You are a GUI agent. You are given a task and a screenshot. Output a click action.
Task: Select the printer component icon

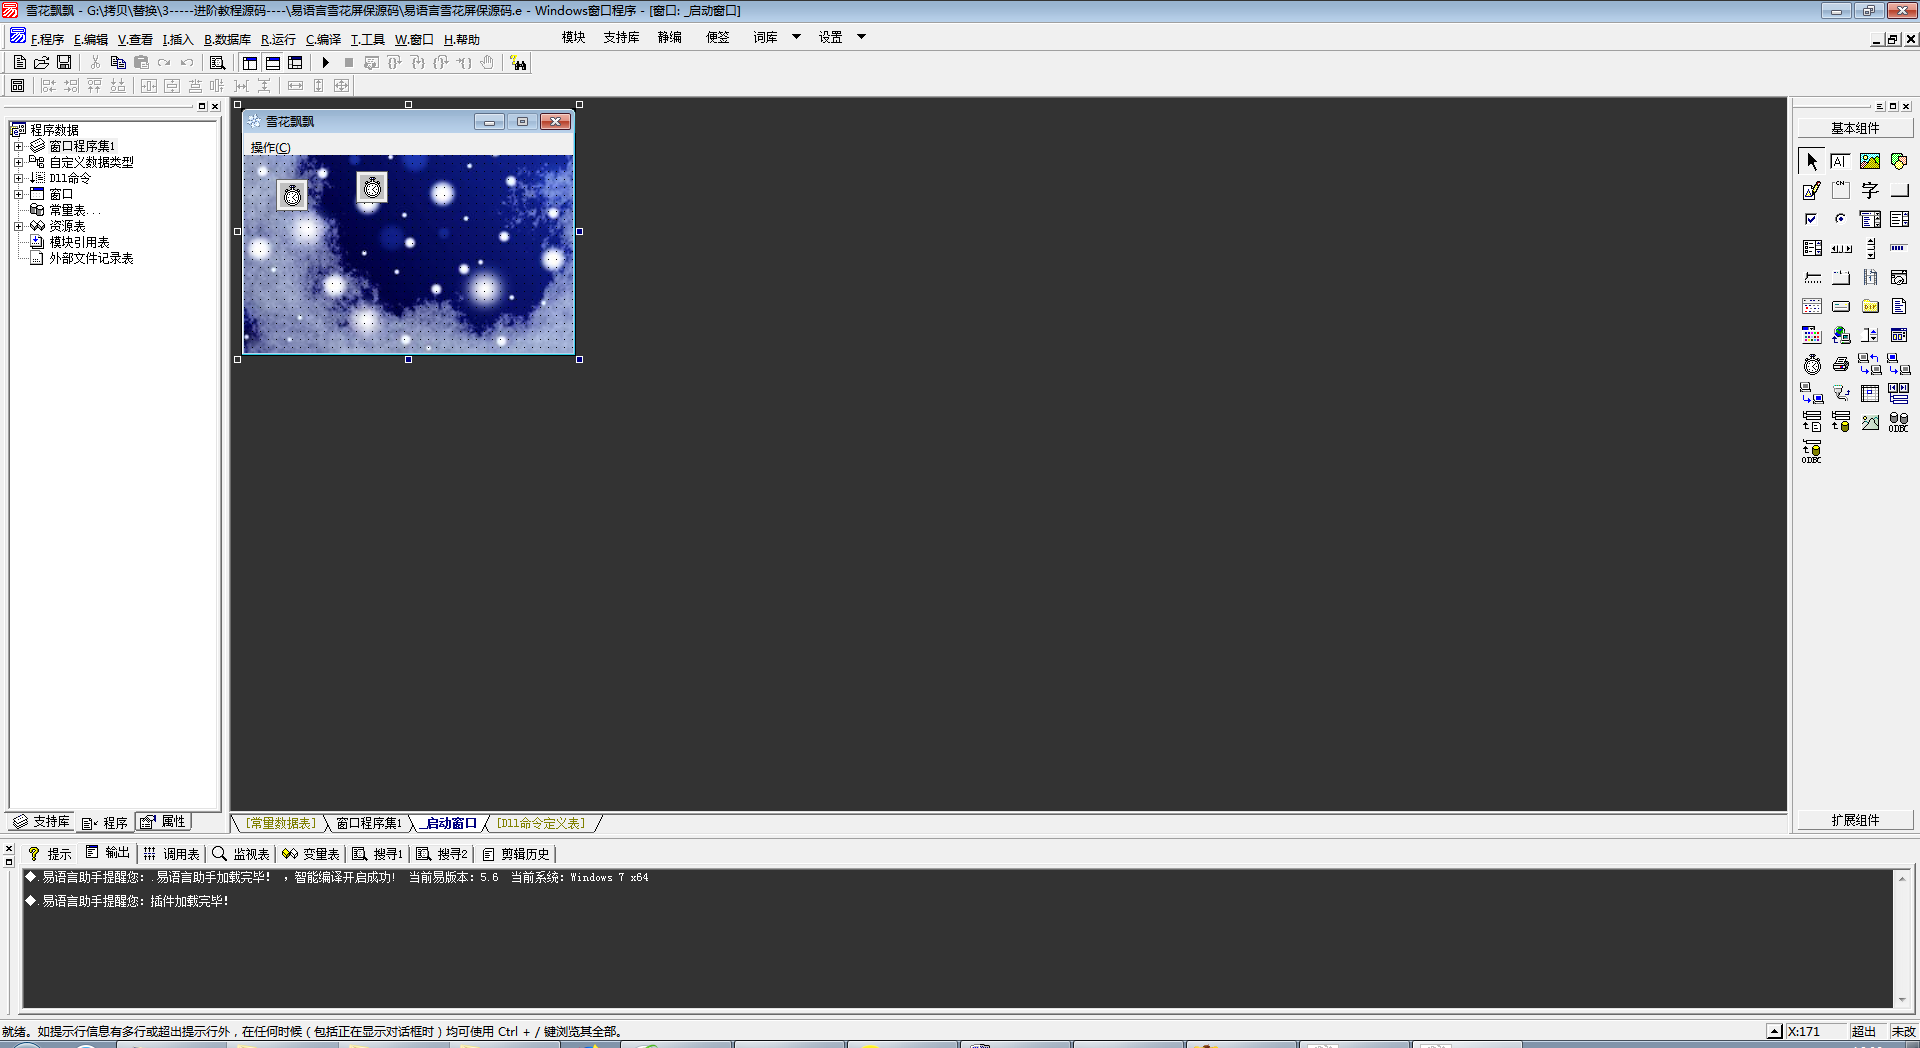click(x=1841, y=364)
